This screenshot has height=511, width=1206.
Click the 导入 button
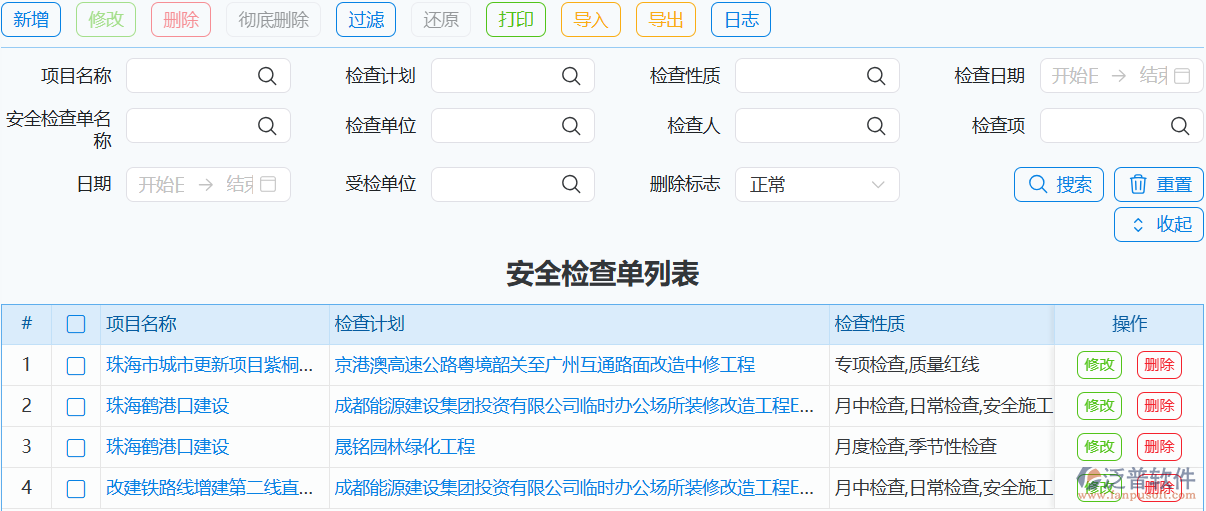point(591,20)
